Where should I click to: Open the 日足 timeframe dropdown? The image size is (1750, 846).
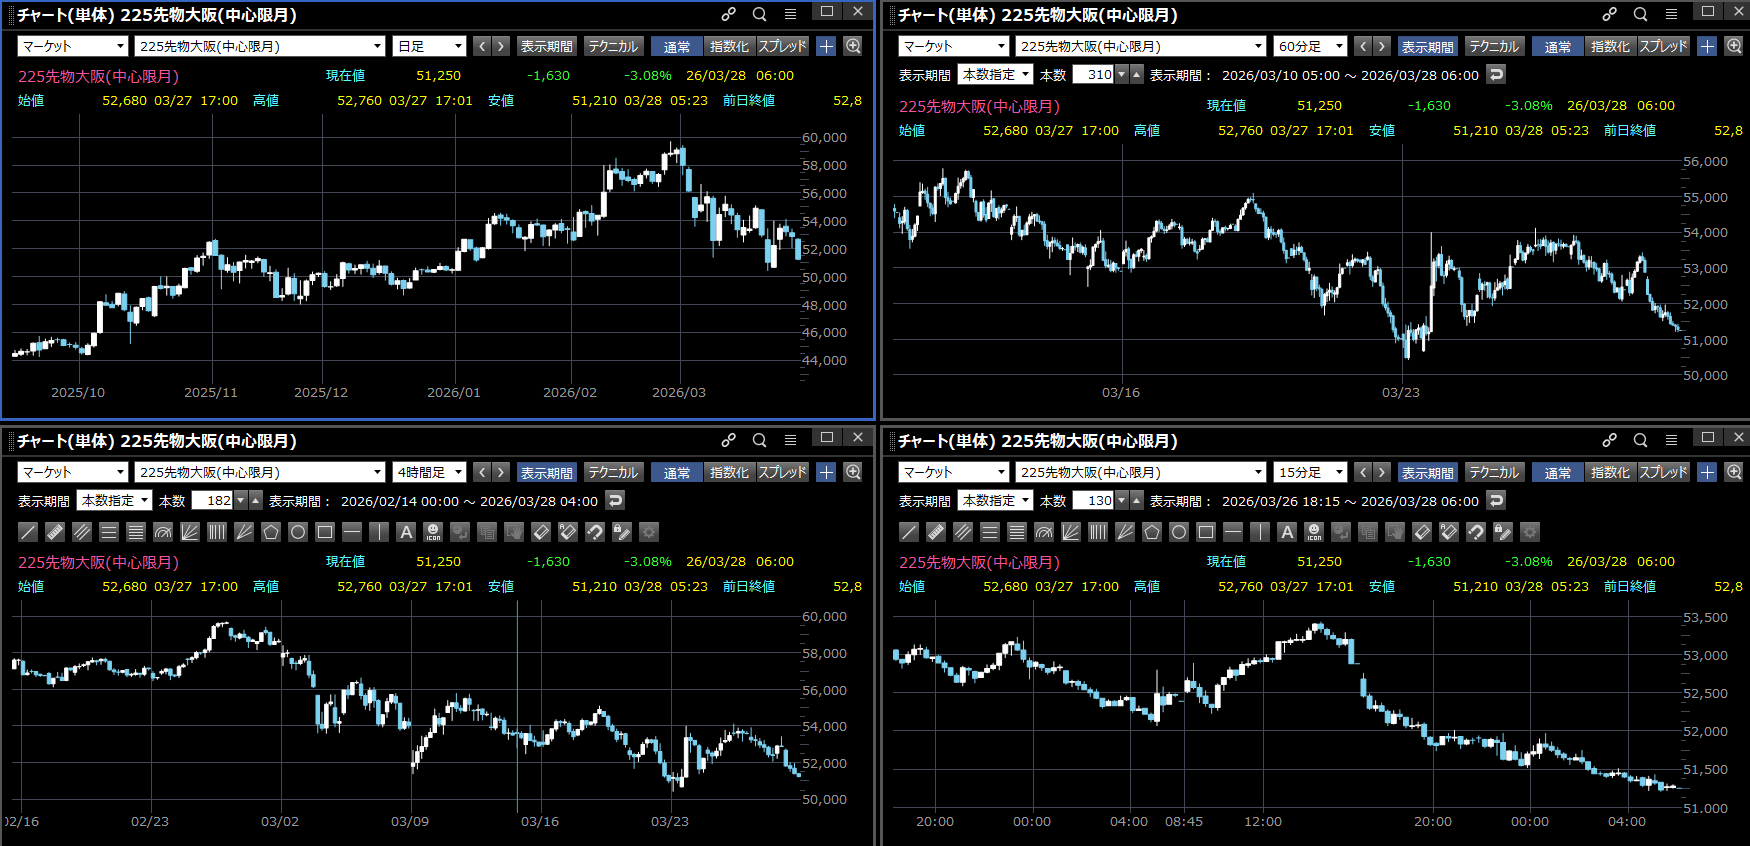point(429,46)
